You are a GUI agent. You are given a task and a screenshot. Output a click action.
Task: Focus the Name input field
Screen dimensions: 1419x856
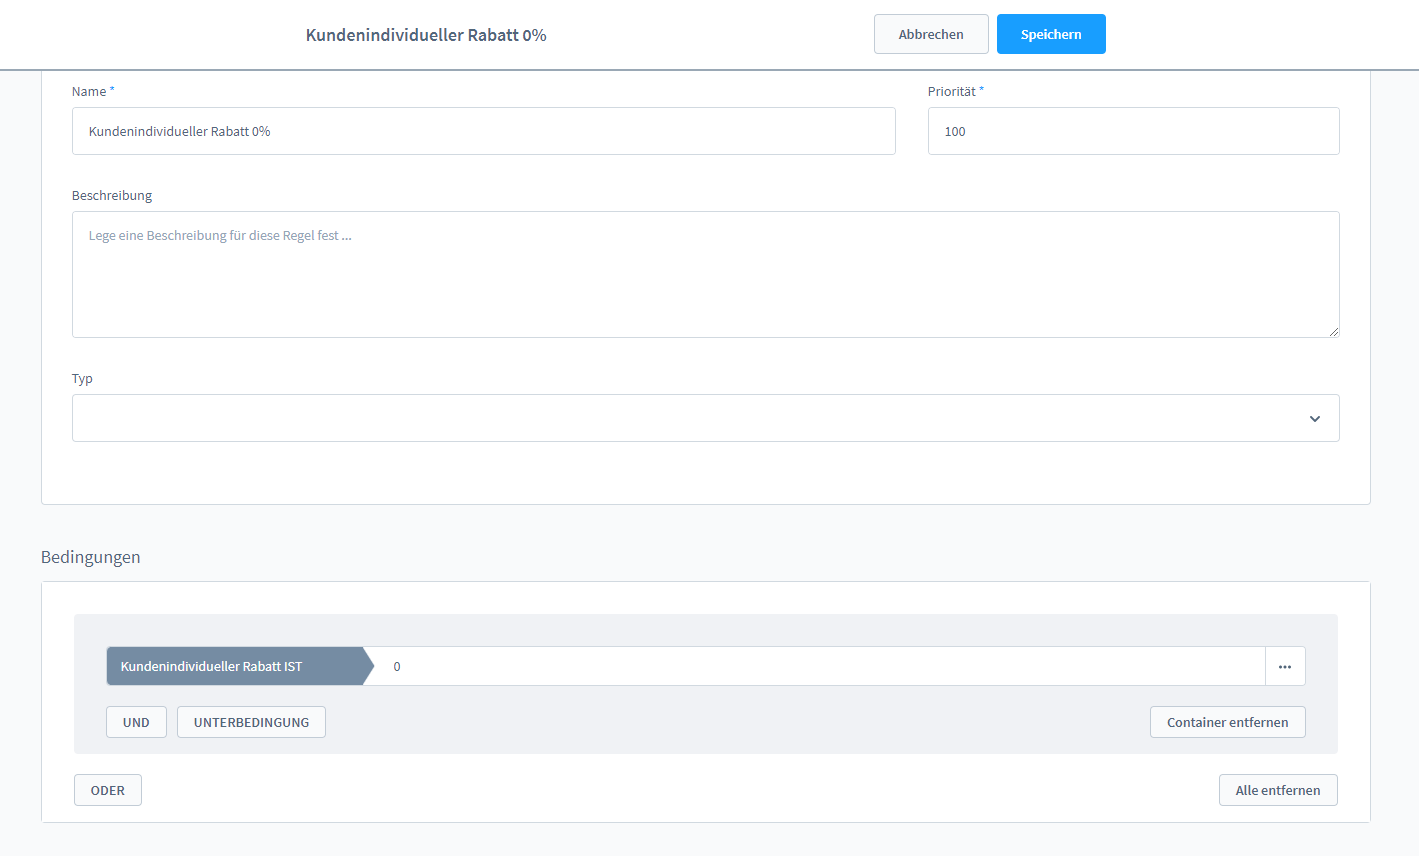point(483,131)
